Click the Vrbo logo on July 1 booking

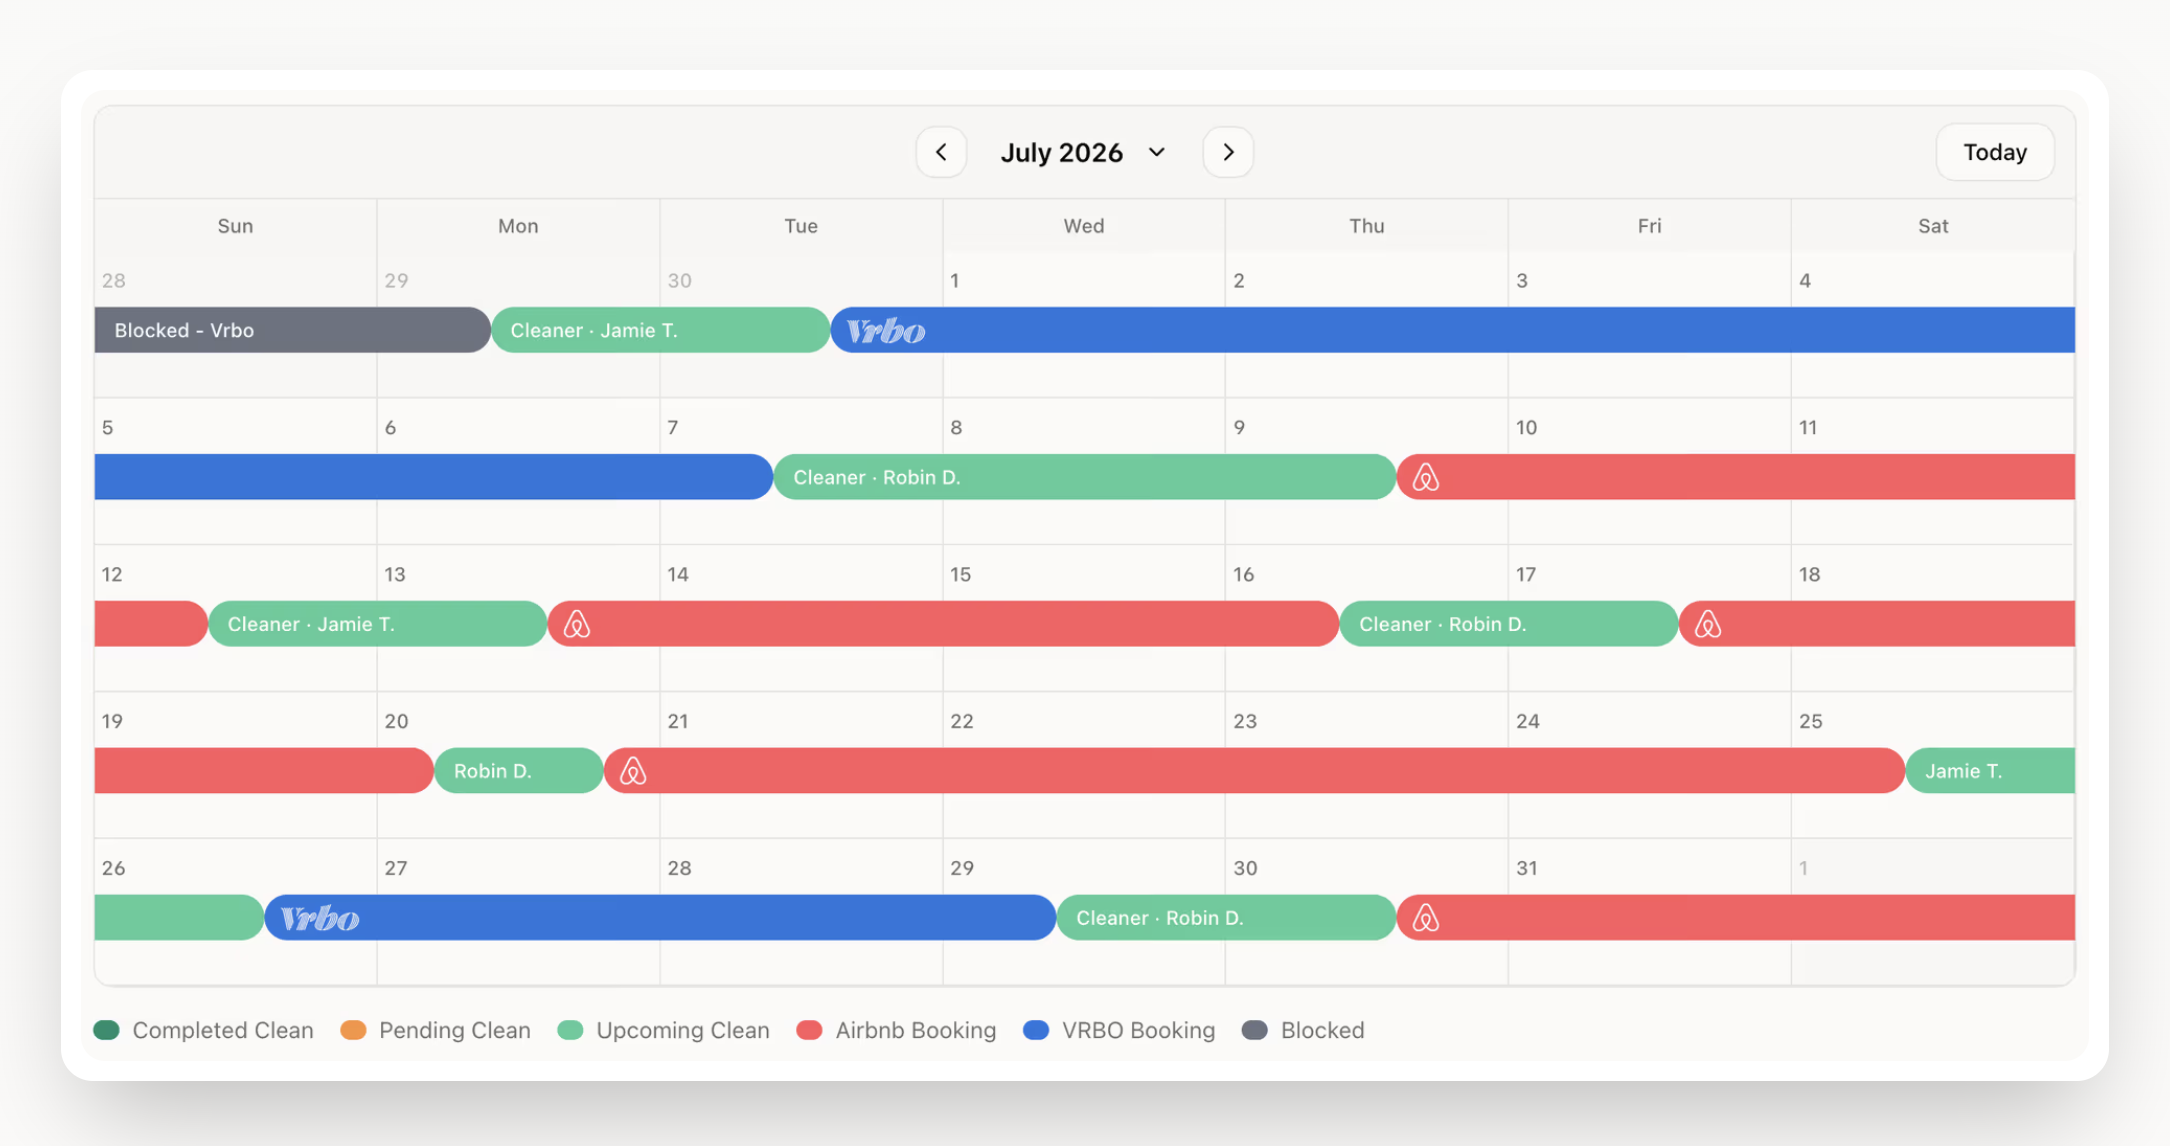point(885,331)
